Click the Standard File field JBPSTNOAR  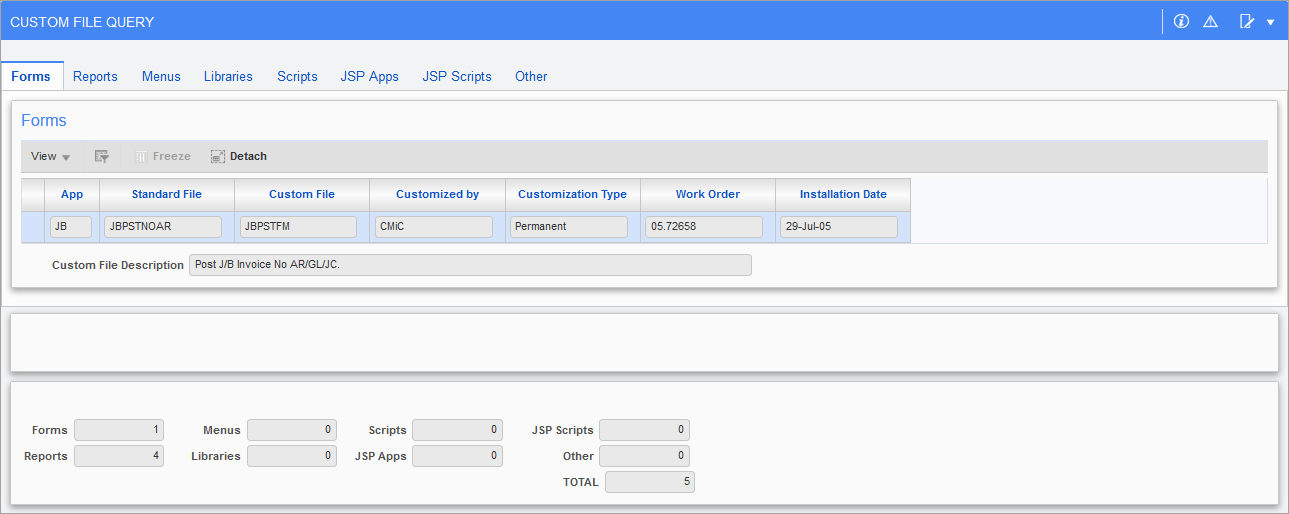pyautogui.click(x=163, y=227)
